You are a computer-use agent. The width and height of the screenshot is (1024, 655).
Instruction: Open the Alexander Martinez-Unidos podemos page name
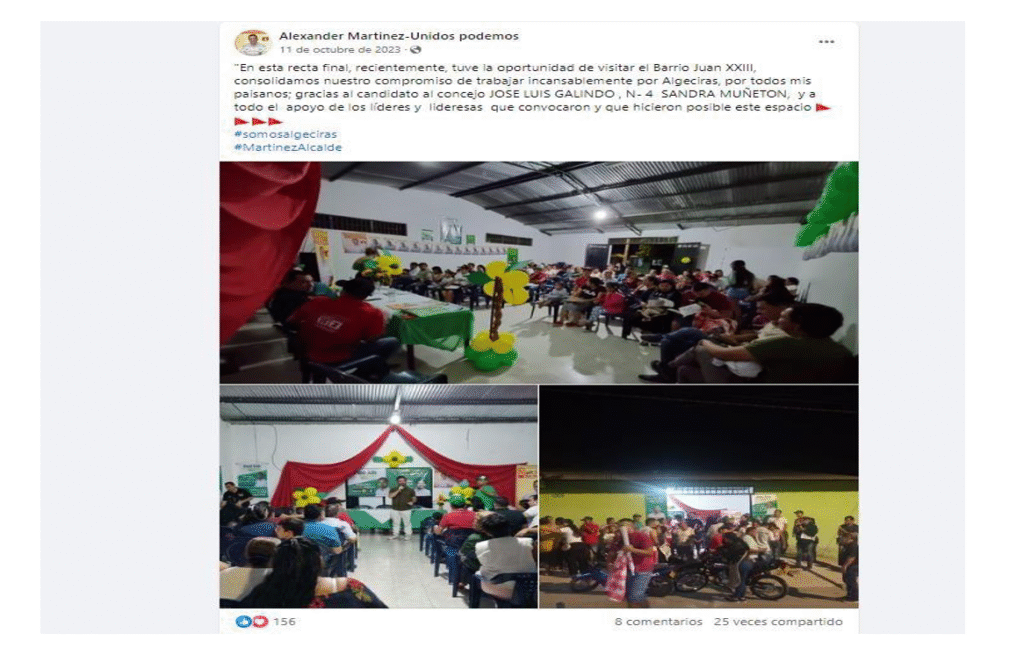point(399,36)
